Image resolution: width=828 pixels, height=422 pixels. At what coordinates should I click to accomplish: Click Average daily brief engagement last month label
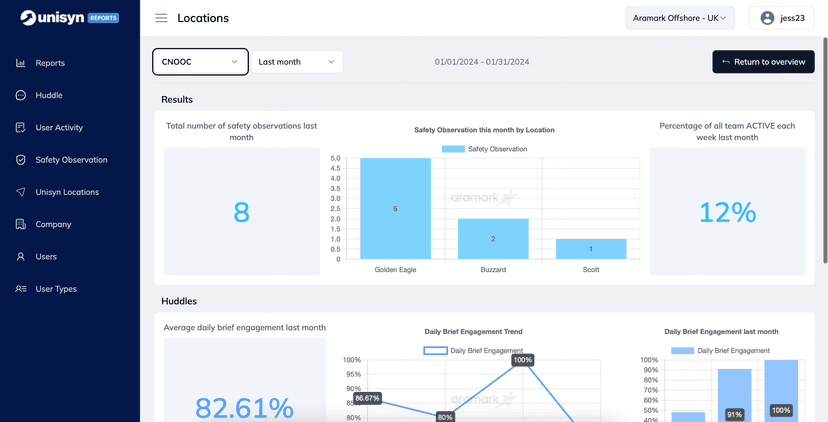click(x=244, y=327)
